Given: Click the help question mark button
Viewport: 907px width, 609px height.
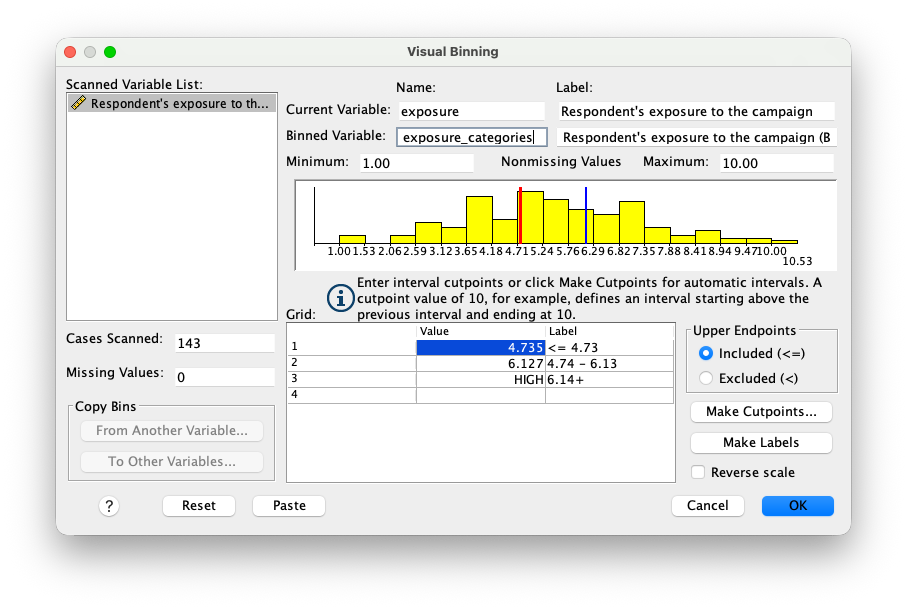Looking at the screenshot, I should point(109,506).
